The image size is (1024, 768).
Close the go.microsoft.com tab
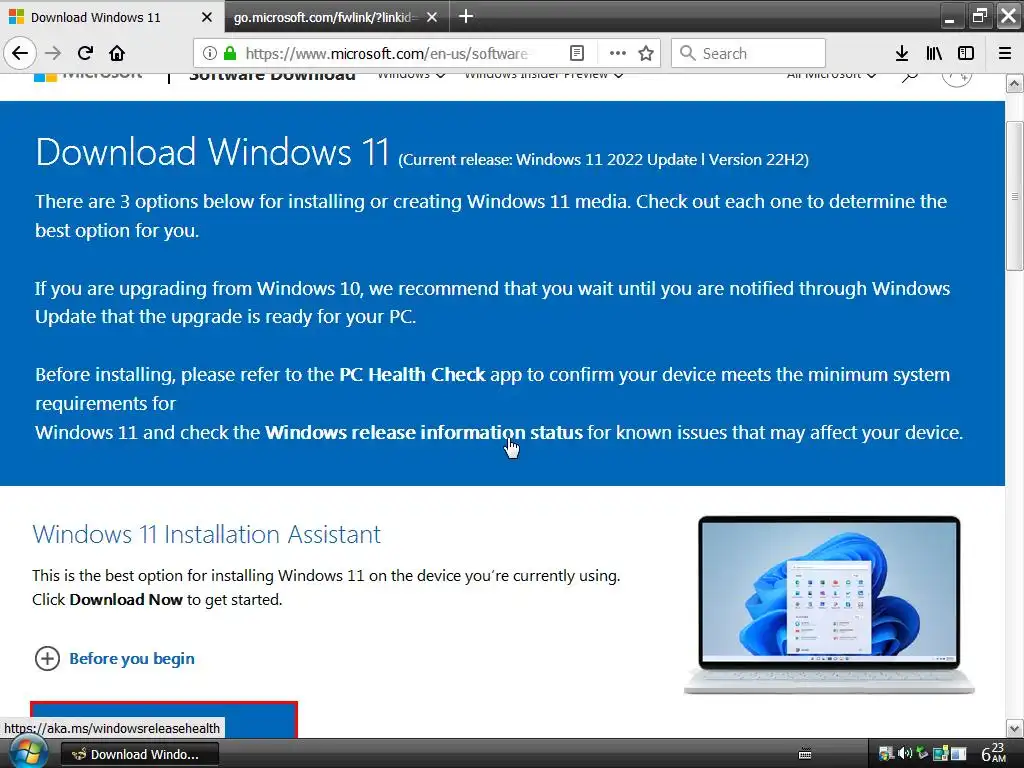coord(432,17)
